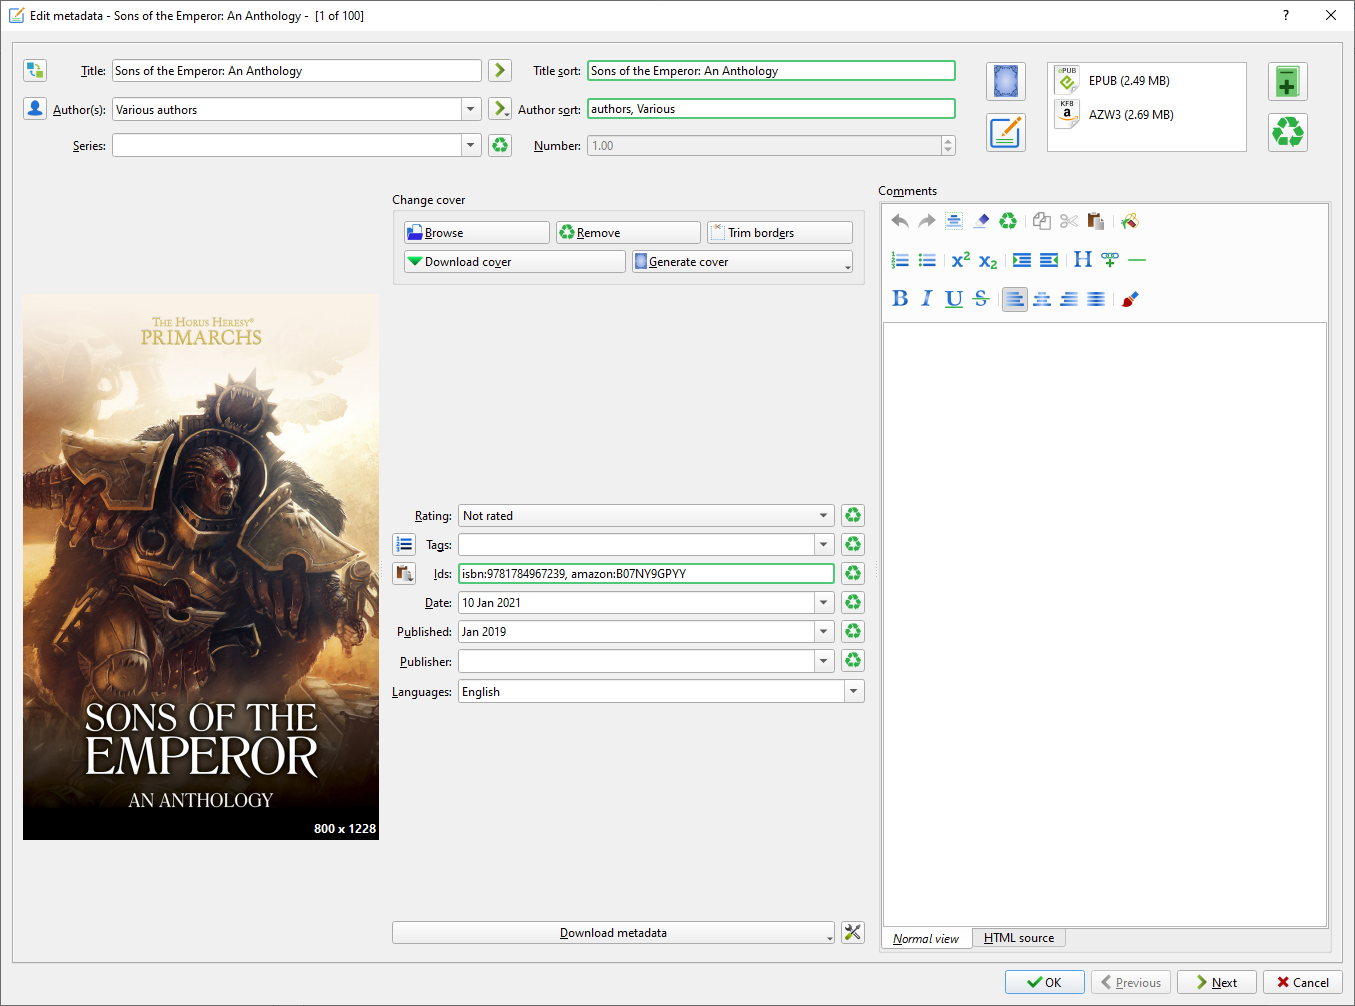Screen dimensions: 1355x1006
Task: Expand the Rating dropdown
Action: (823, 516)
